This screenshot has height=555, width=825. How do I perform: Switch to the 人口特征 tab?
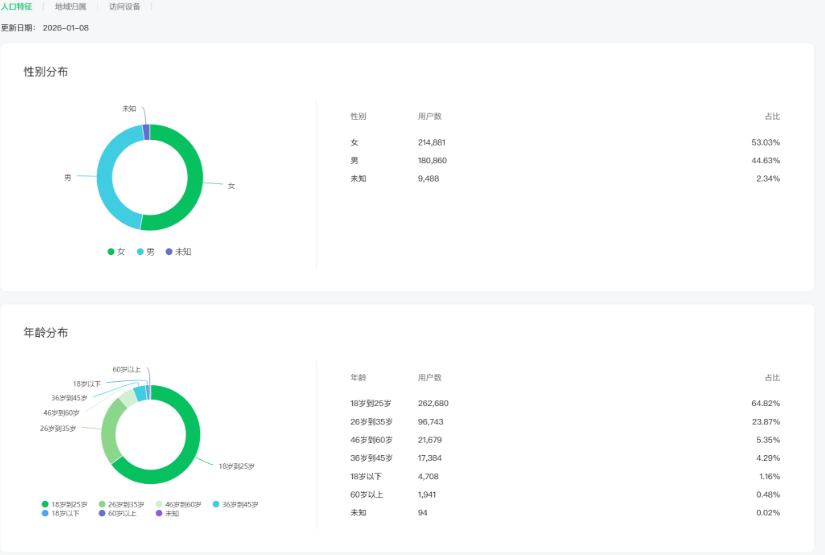pyautogui.click(x=16, y=7)
